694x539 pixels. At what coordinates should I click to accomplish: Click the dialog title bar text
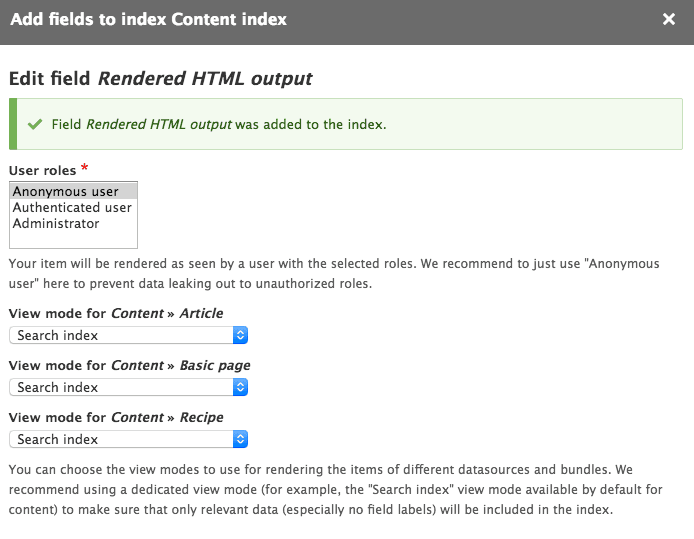[148, 19]
